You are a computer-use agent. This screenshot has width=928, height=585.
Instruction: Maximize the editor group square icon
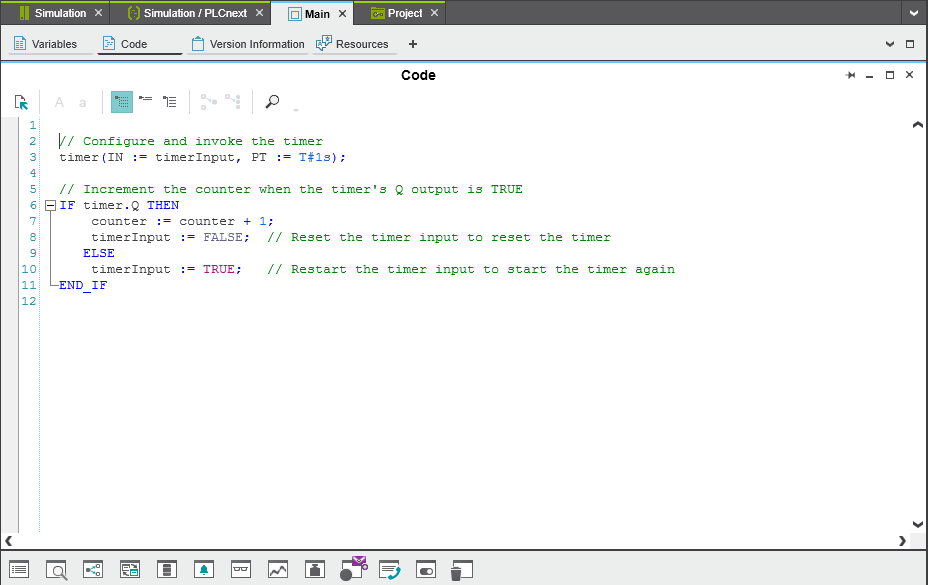910,44
